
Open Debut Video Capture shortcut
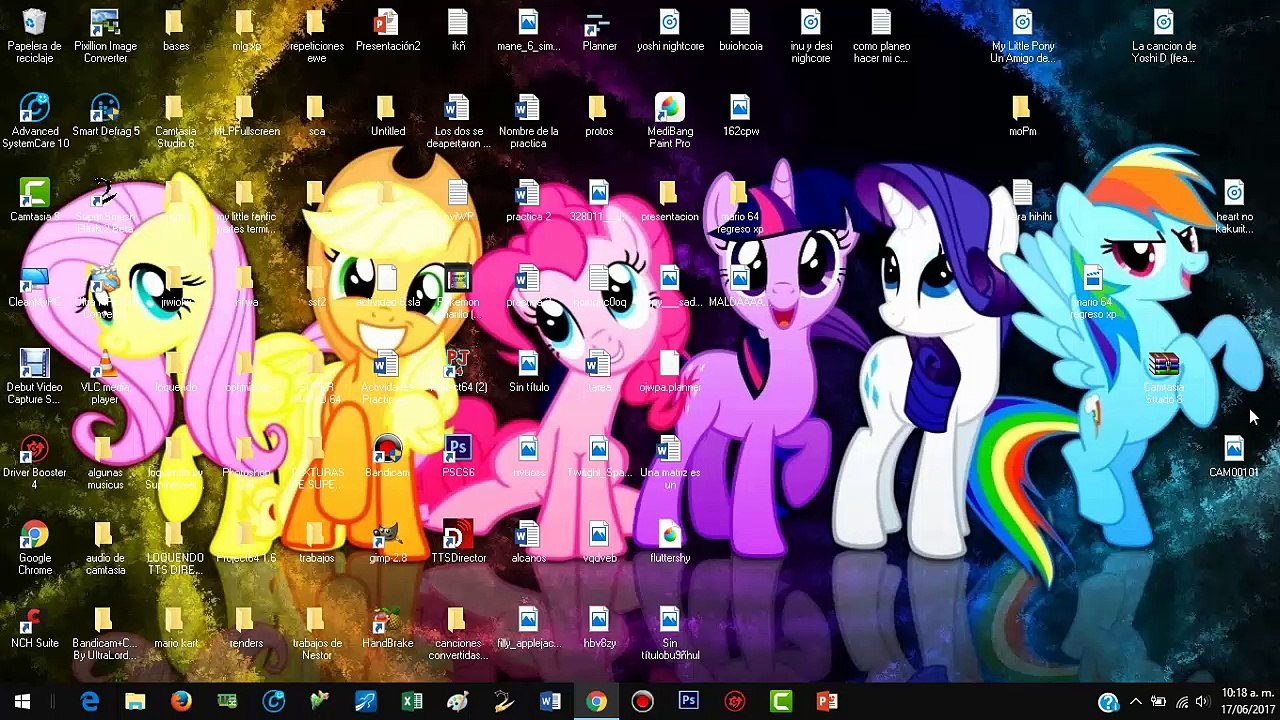[34, 377]
